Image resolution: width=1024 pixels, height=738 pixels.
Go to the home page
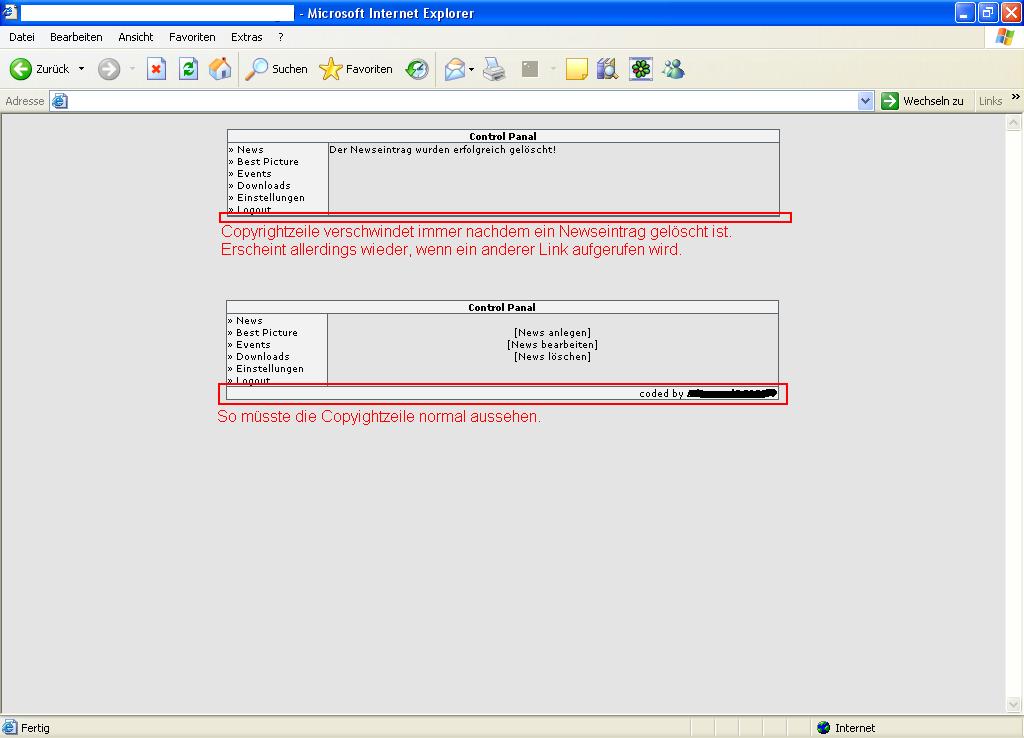coord(220,69)
